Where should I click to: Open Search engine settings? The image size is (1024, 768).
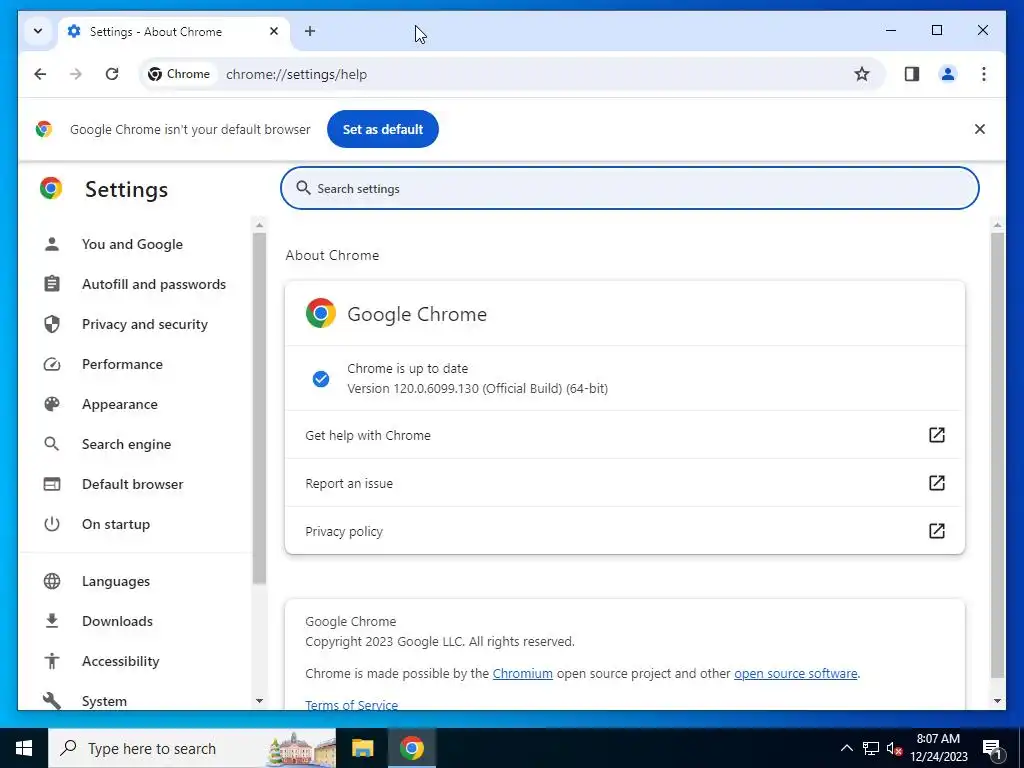(x=126, y=444)
